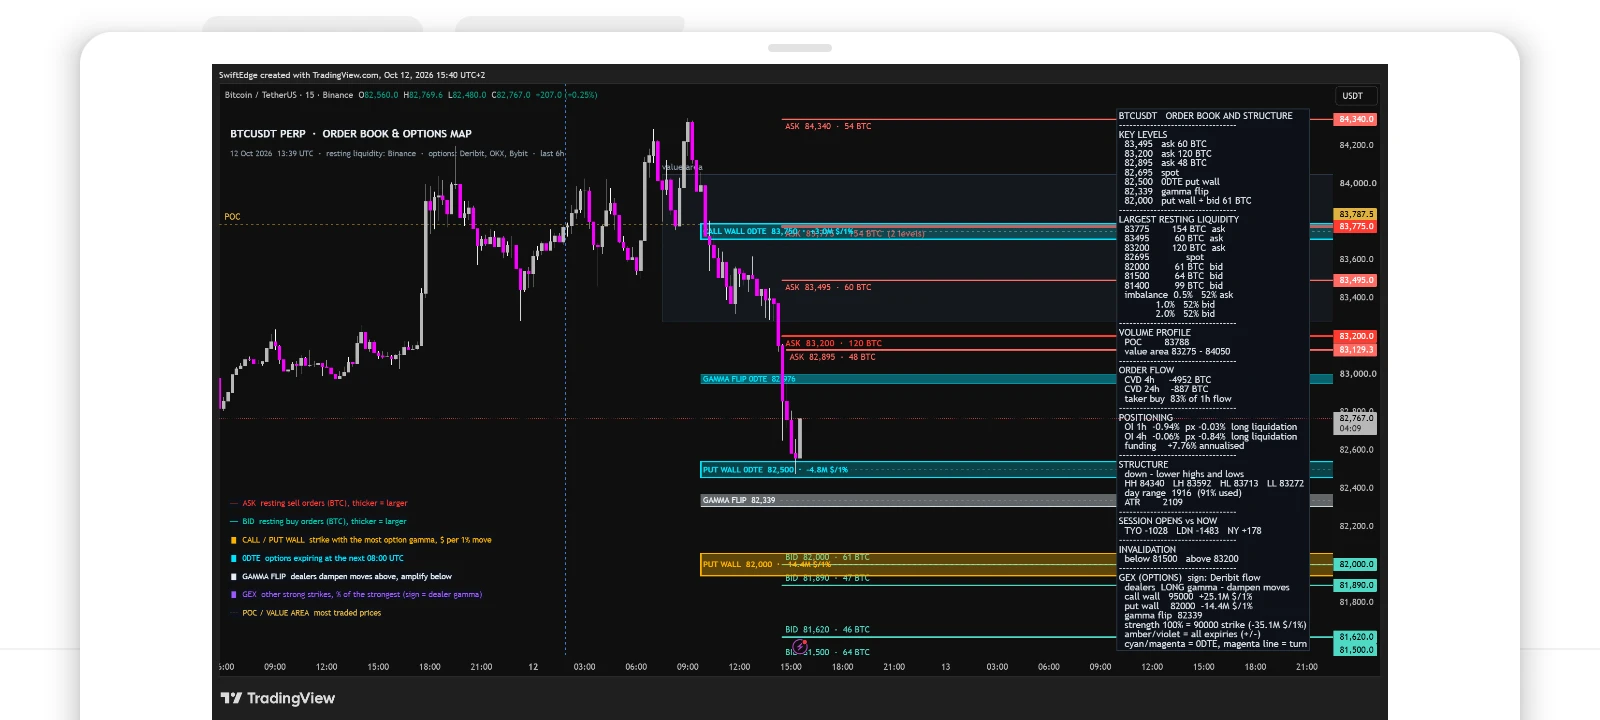Click the 81,890.0 green price axis tag

[1356, 585]
